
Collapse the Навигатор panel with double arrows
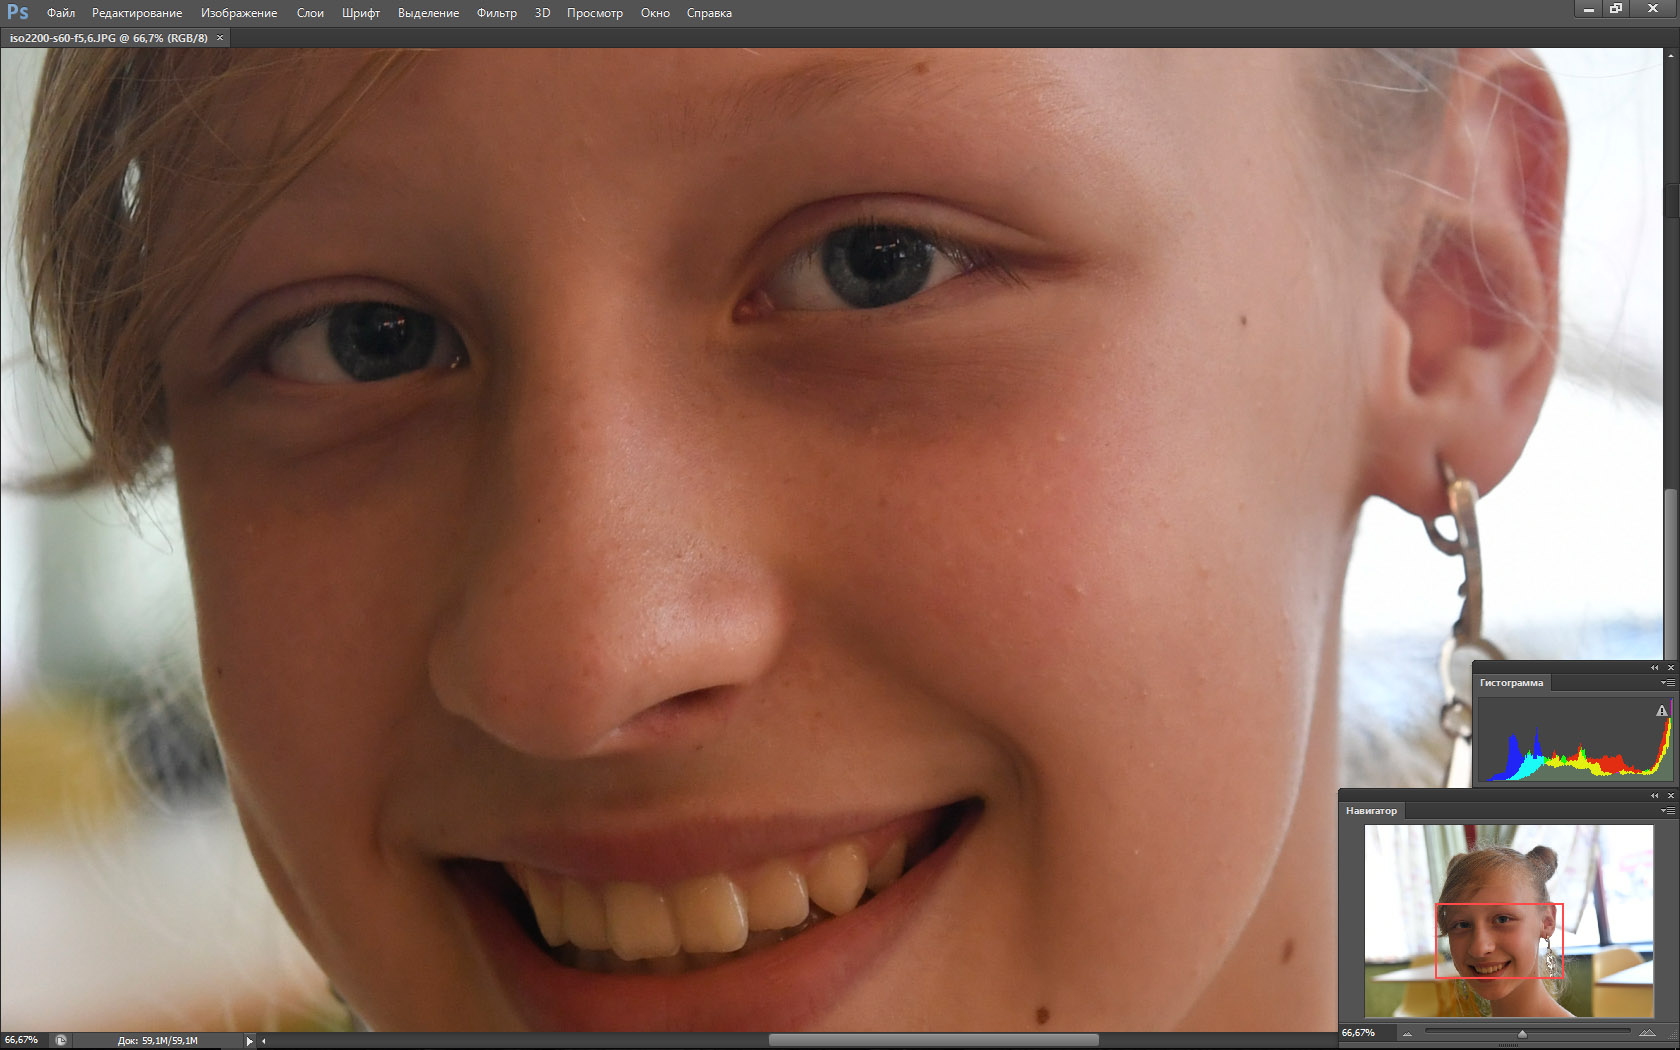pos(1655,795)
